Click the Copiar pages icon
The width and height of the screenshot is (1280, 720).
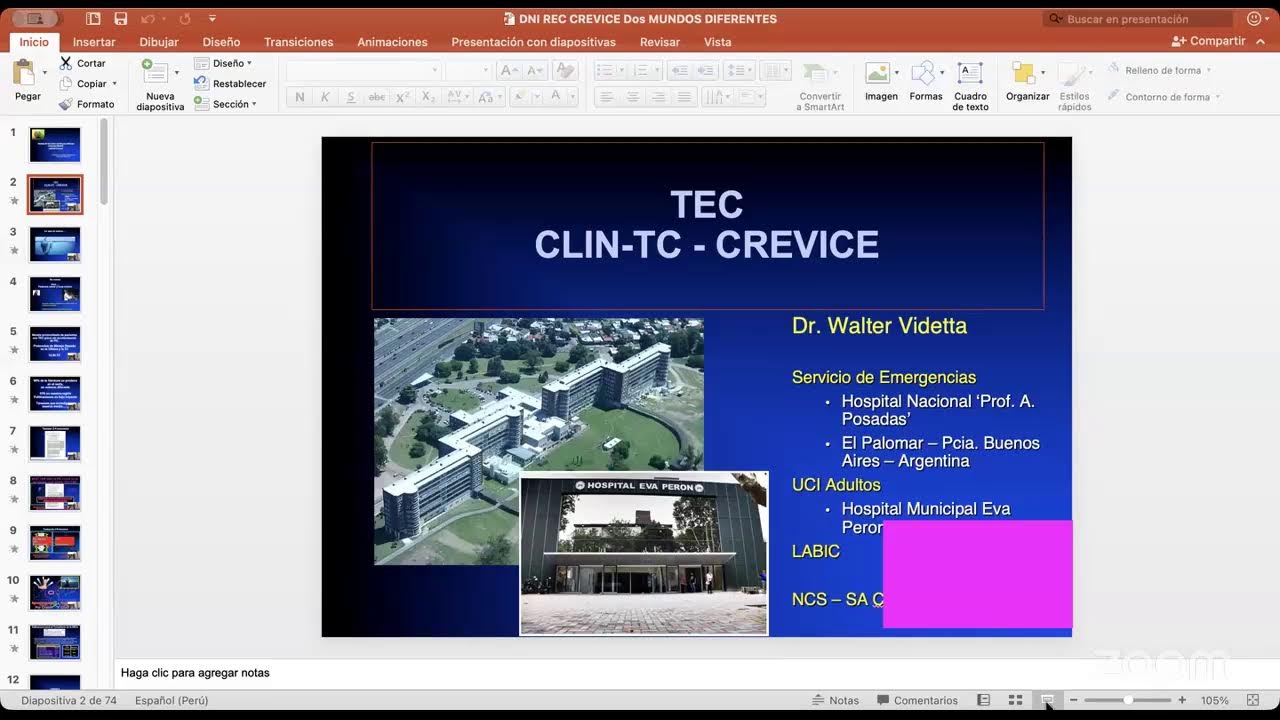(x=66, y=84)
